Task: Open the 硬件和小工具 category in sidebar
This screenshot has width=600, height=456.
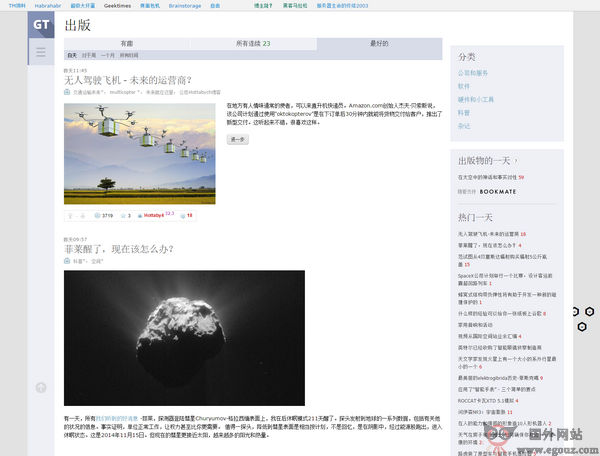Action: tap(476, 99)
